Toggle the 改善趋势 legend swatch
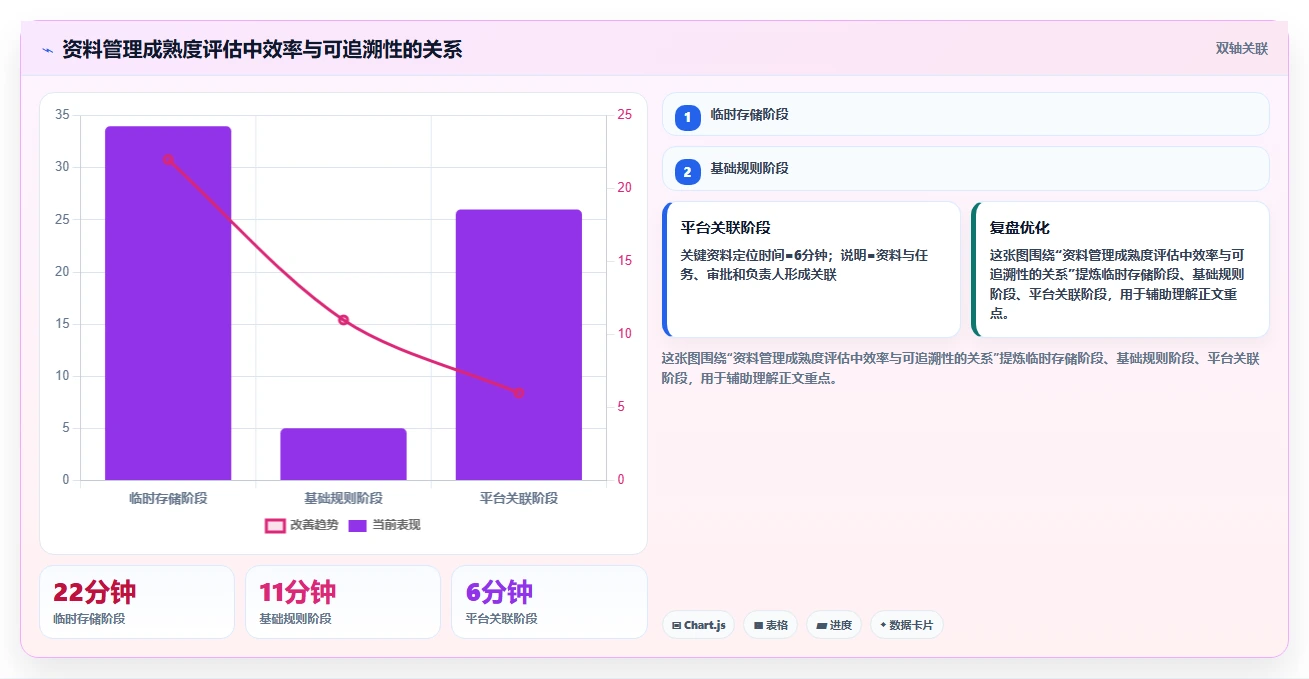Viewport: 1309px width, 679px height. pos(275,525)
